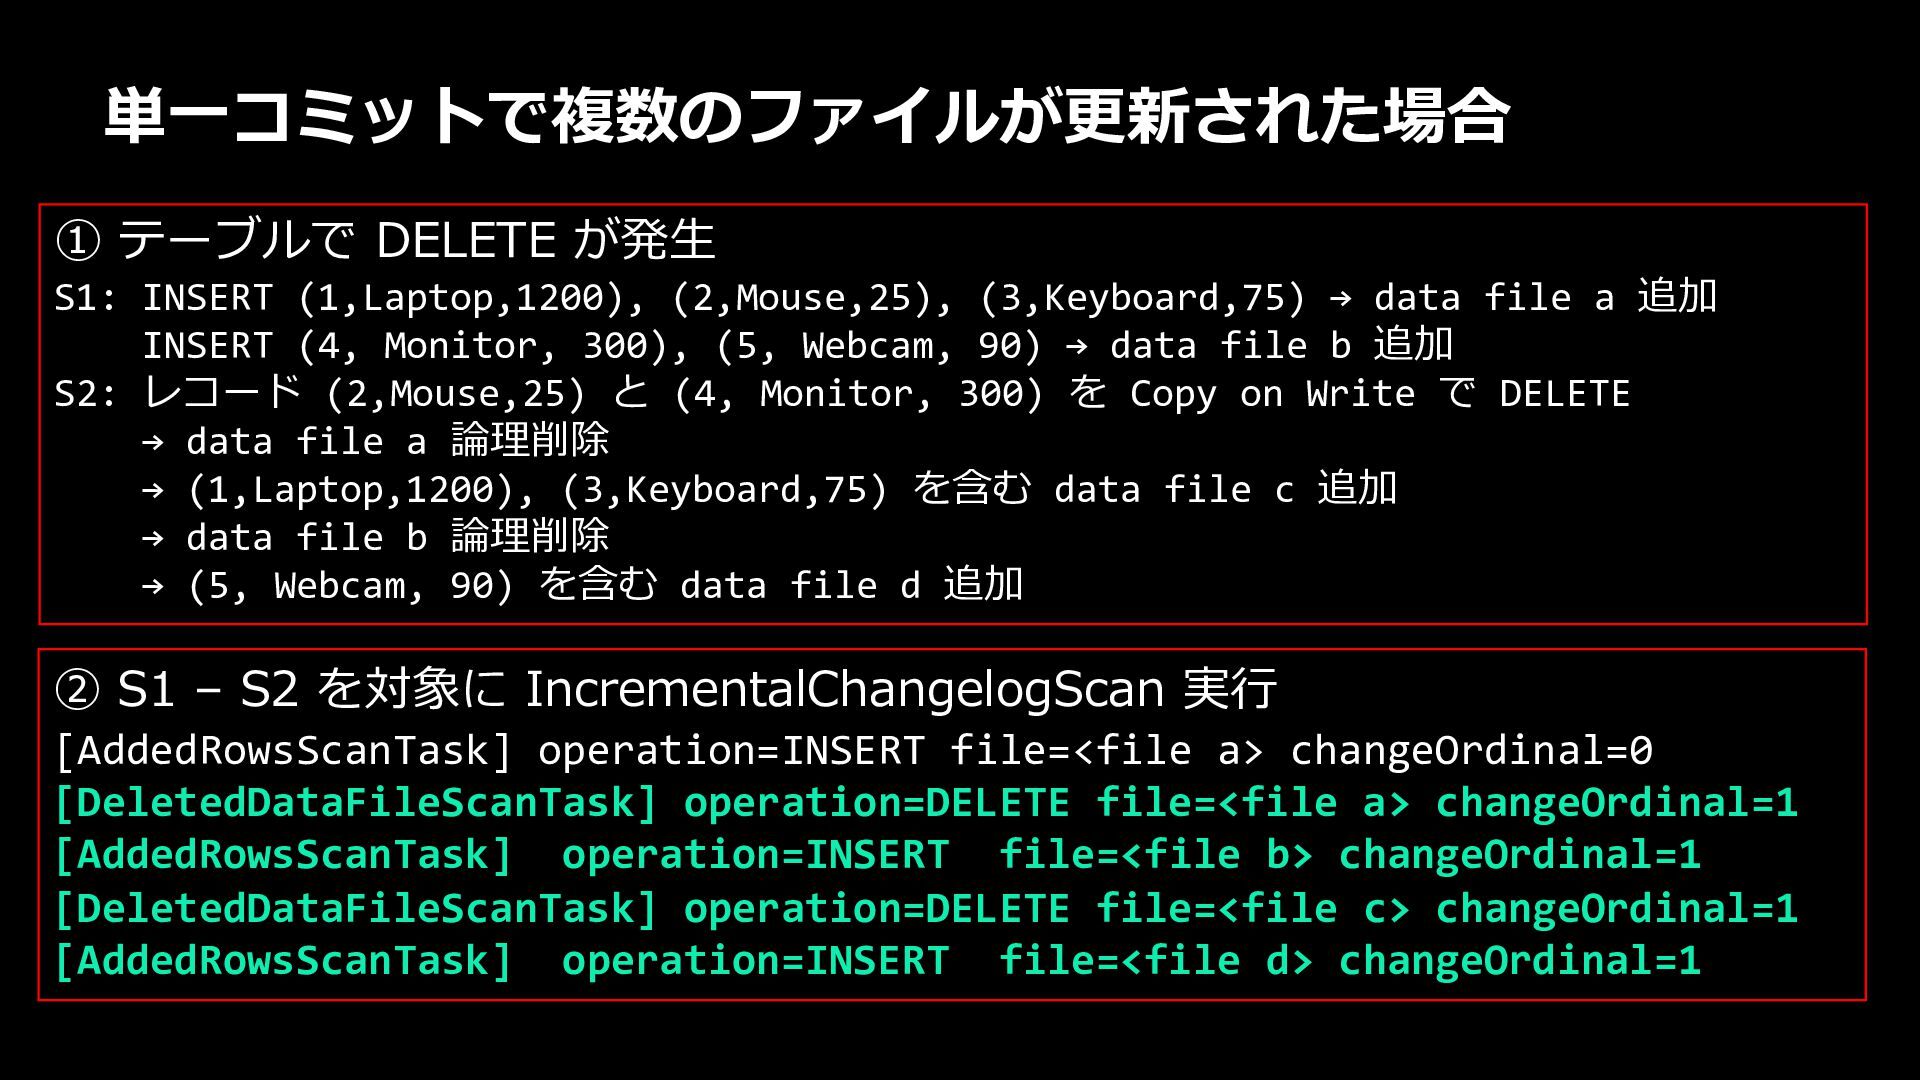Click the data file d 追加 line
The image size is (1920, 1080).
click(x=583, y=585)
